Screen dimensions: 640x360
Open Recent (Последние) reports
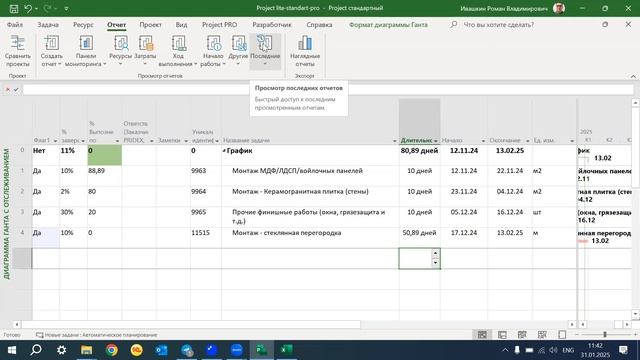(265, 51)
